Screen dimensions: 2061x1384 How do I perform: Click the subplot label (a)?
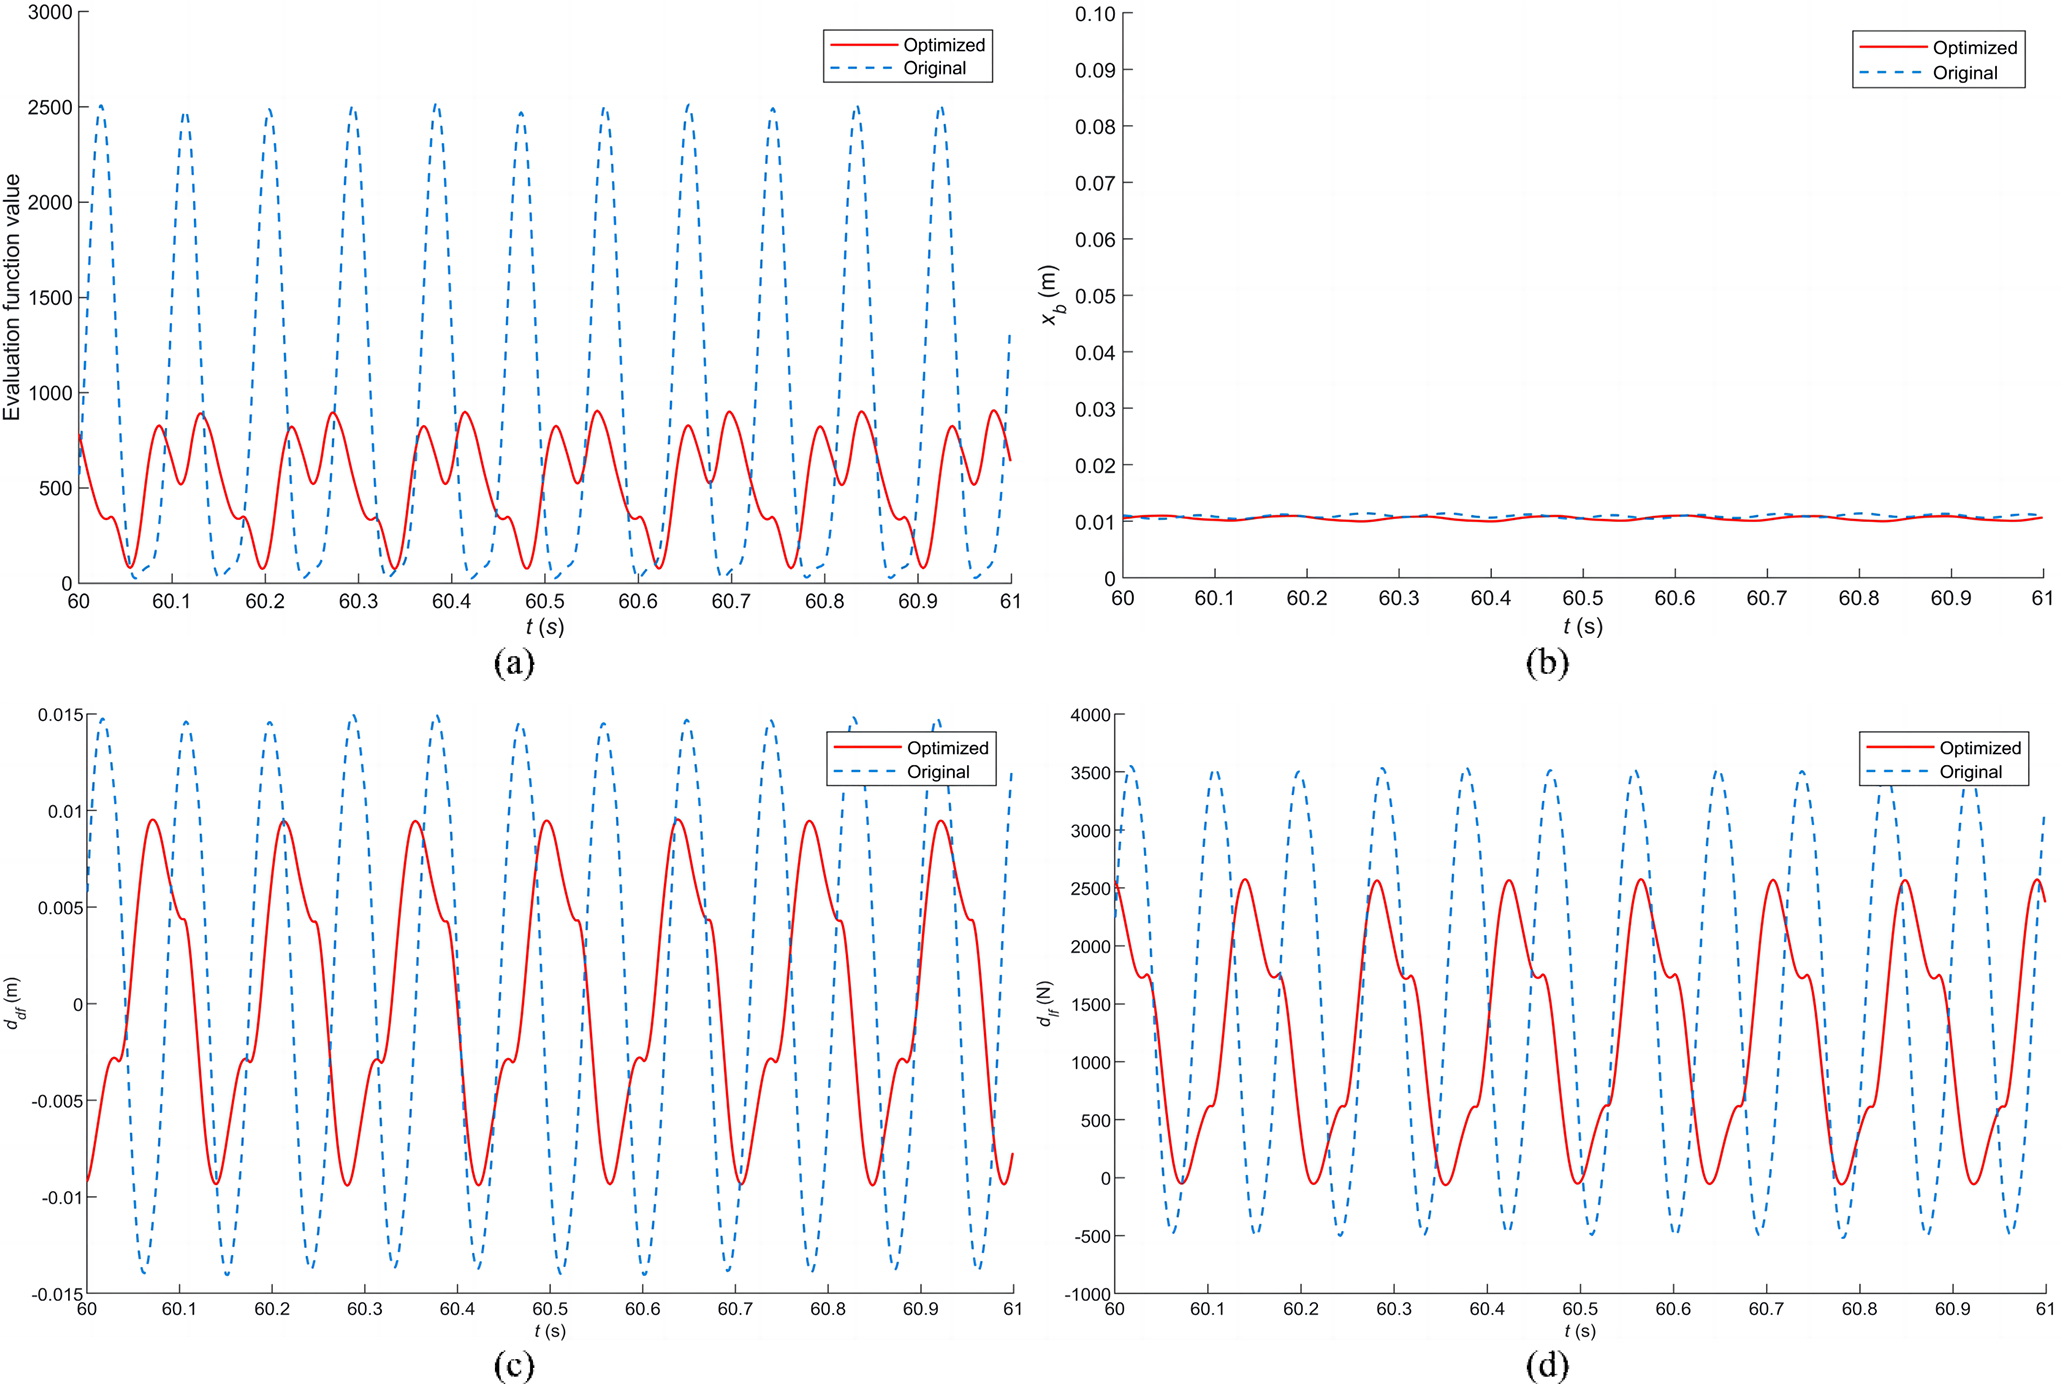click(x=515, y=662)
